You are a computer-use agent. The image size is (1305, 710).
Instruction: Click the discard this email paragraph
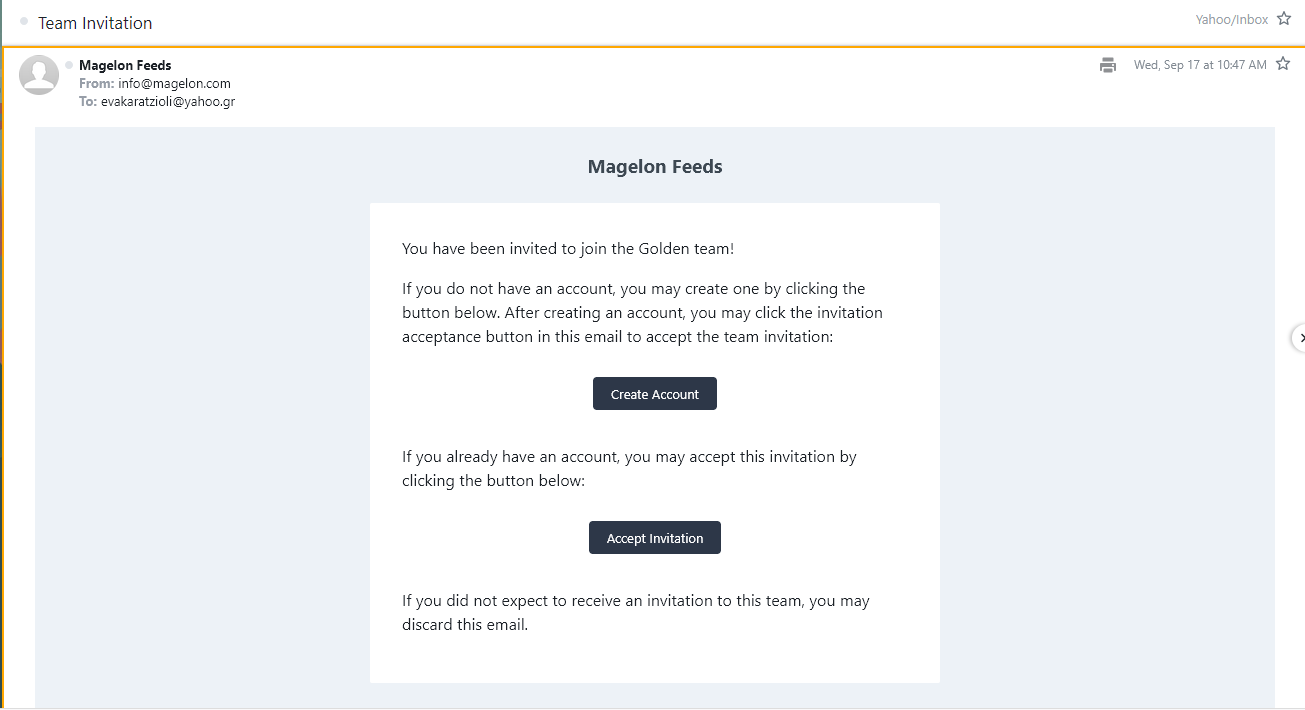coord(636,613)
